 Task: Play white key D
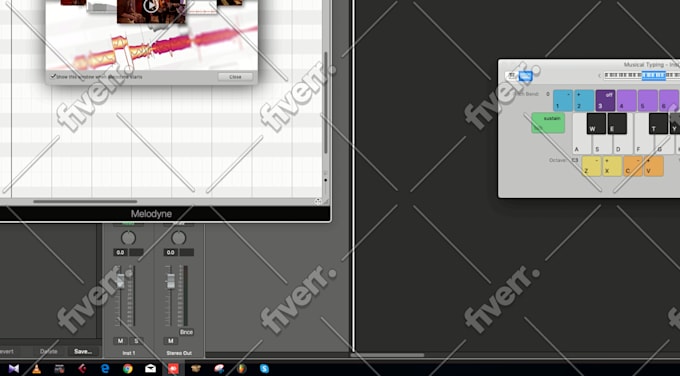coord(623,145)
